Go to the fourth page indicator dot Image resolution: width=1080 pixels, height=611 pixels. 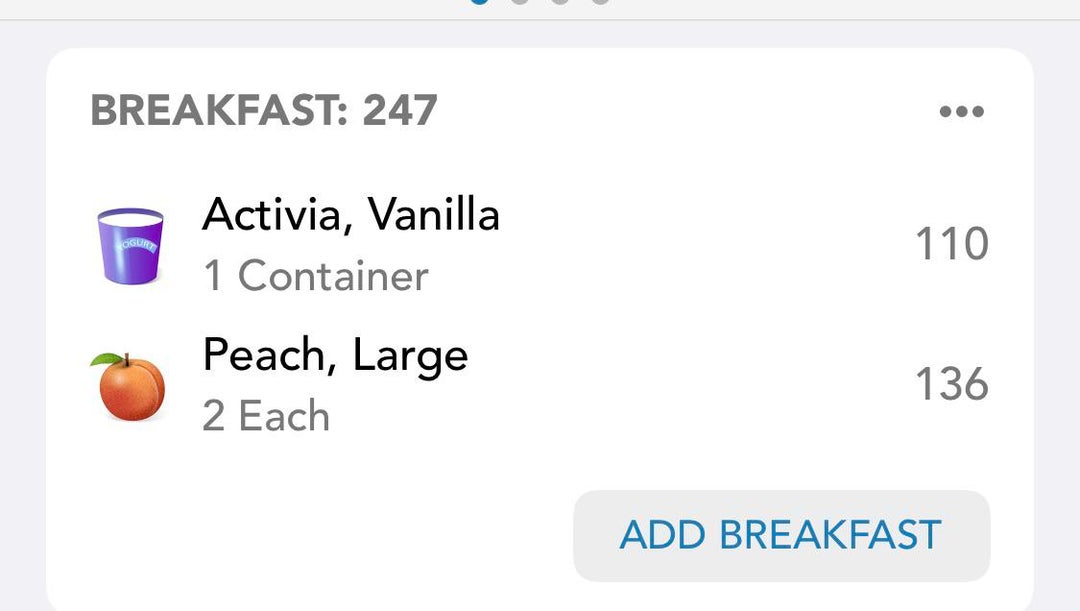(600, 1)
